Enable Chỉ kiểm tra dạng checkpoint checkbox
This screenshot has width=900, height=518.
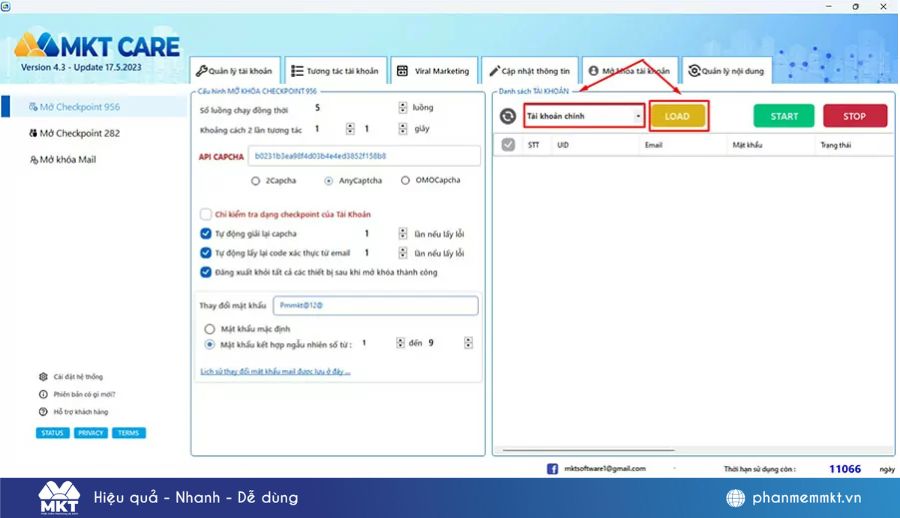click(x=205, y=214)
